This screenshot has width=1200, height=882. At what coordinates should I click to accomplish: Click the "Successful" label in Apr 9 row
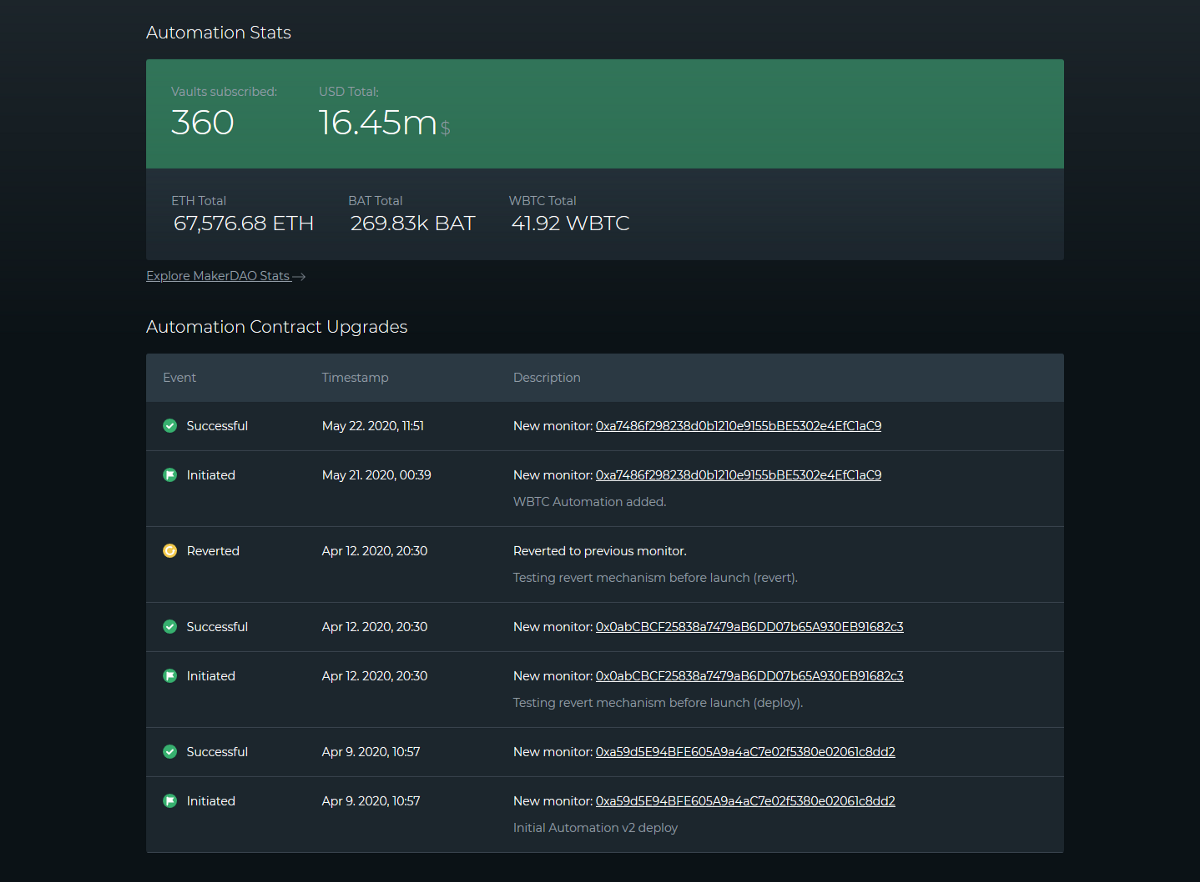click(x=217, y=752)
